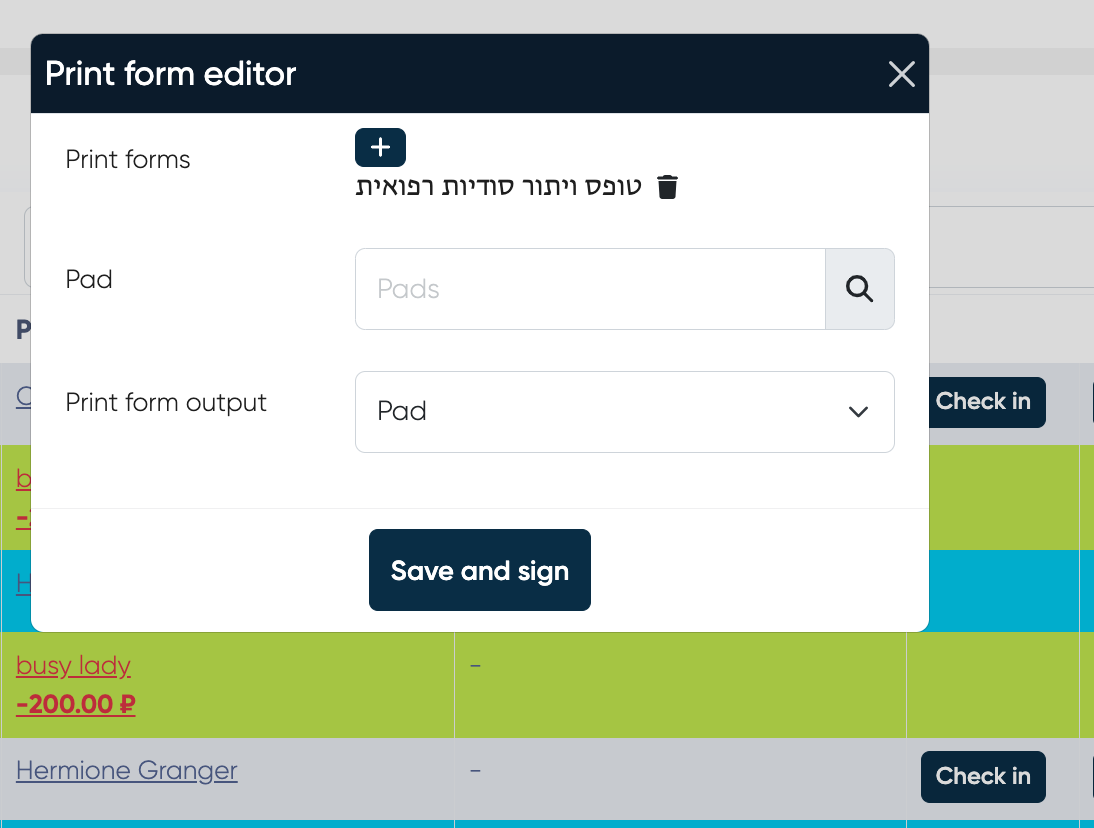The height and width of the screenshot is (828, 1094).
Task: Click the Print form editor title
Action: coord(171,74)
